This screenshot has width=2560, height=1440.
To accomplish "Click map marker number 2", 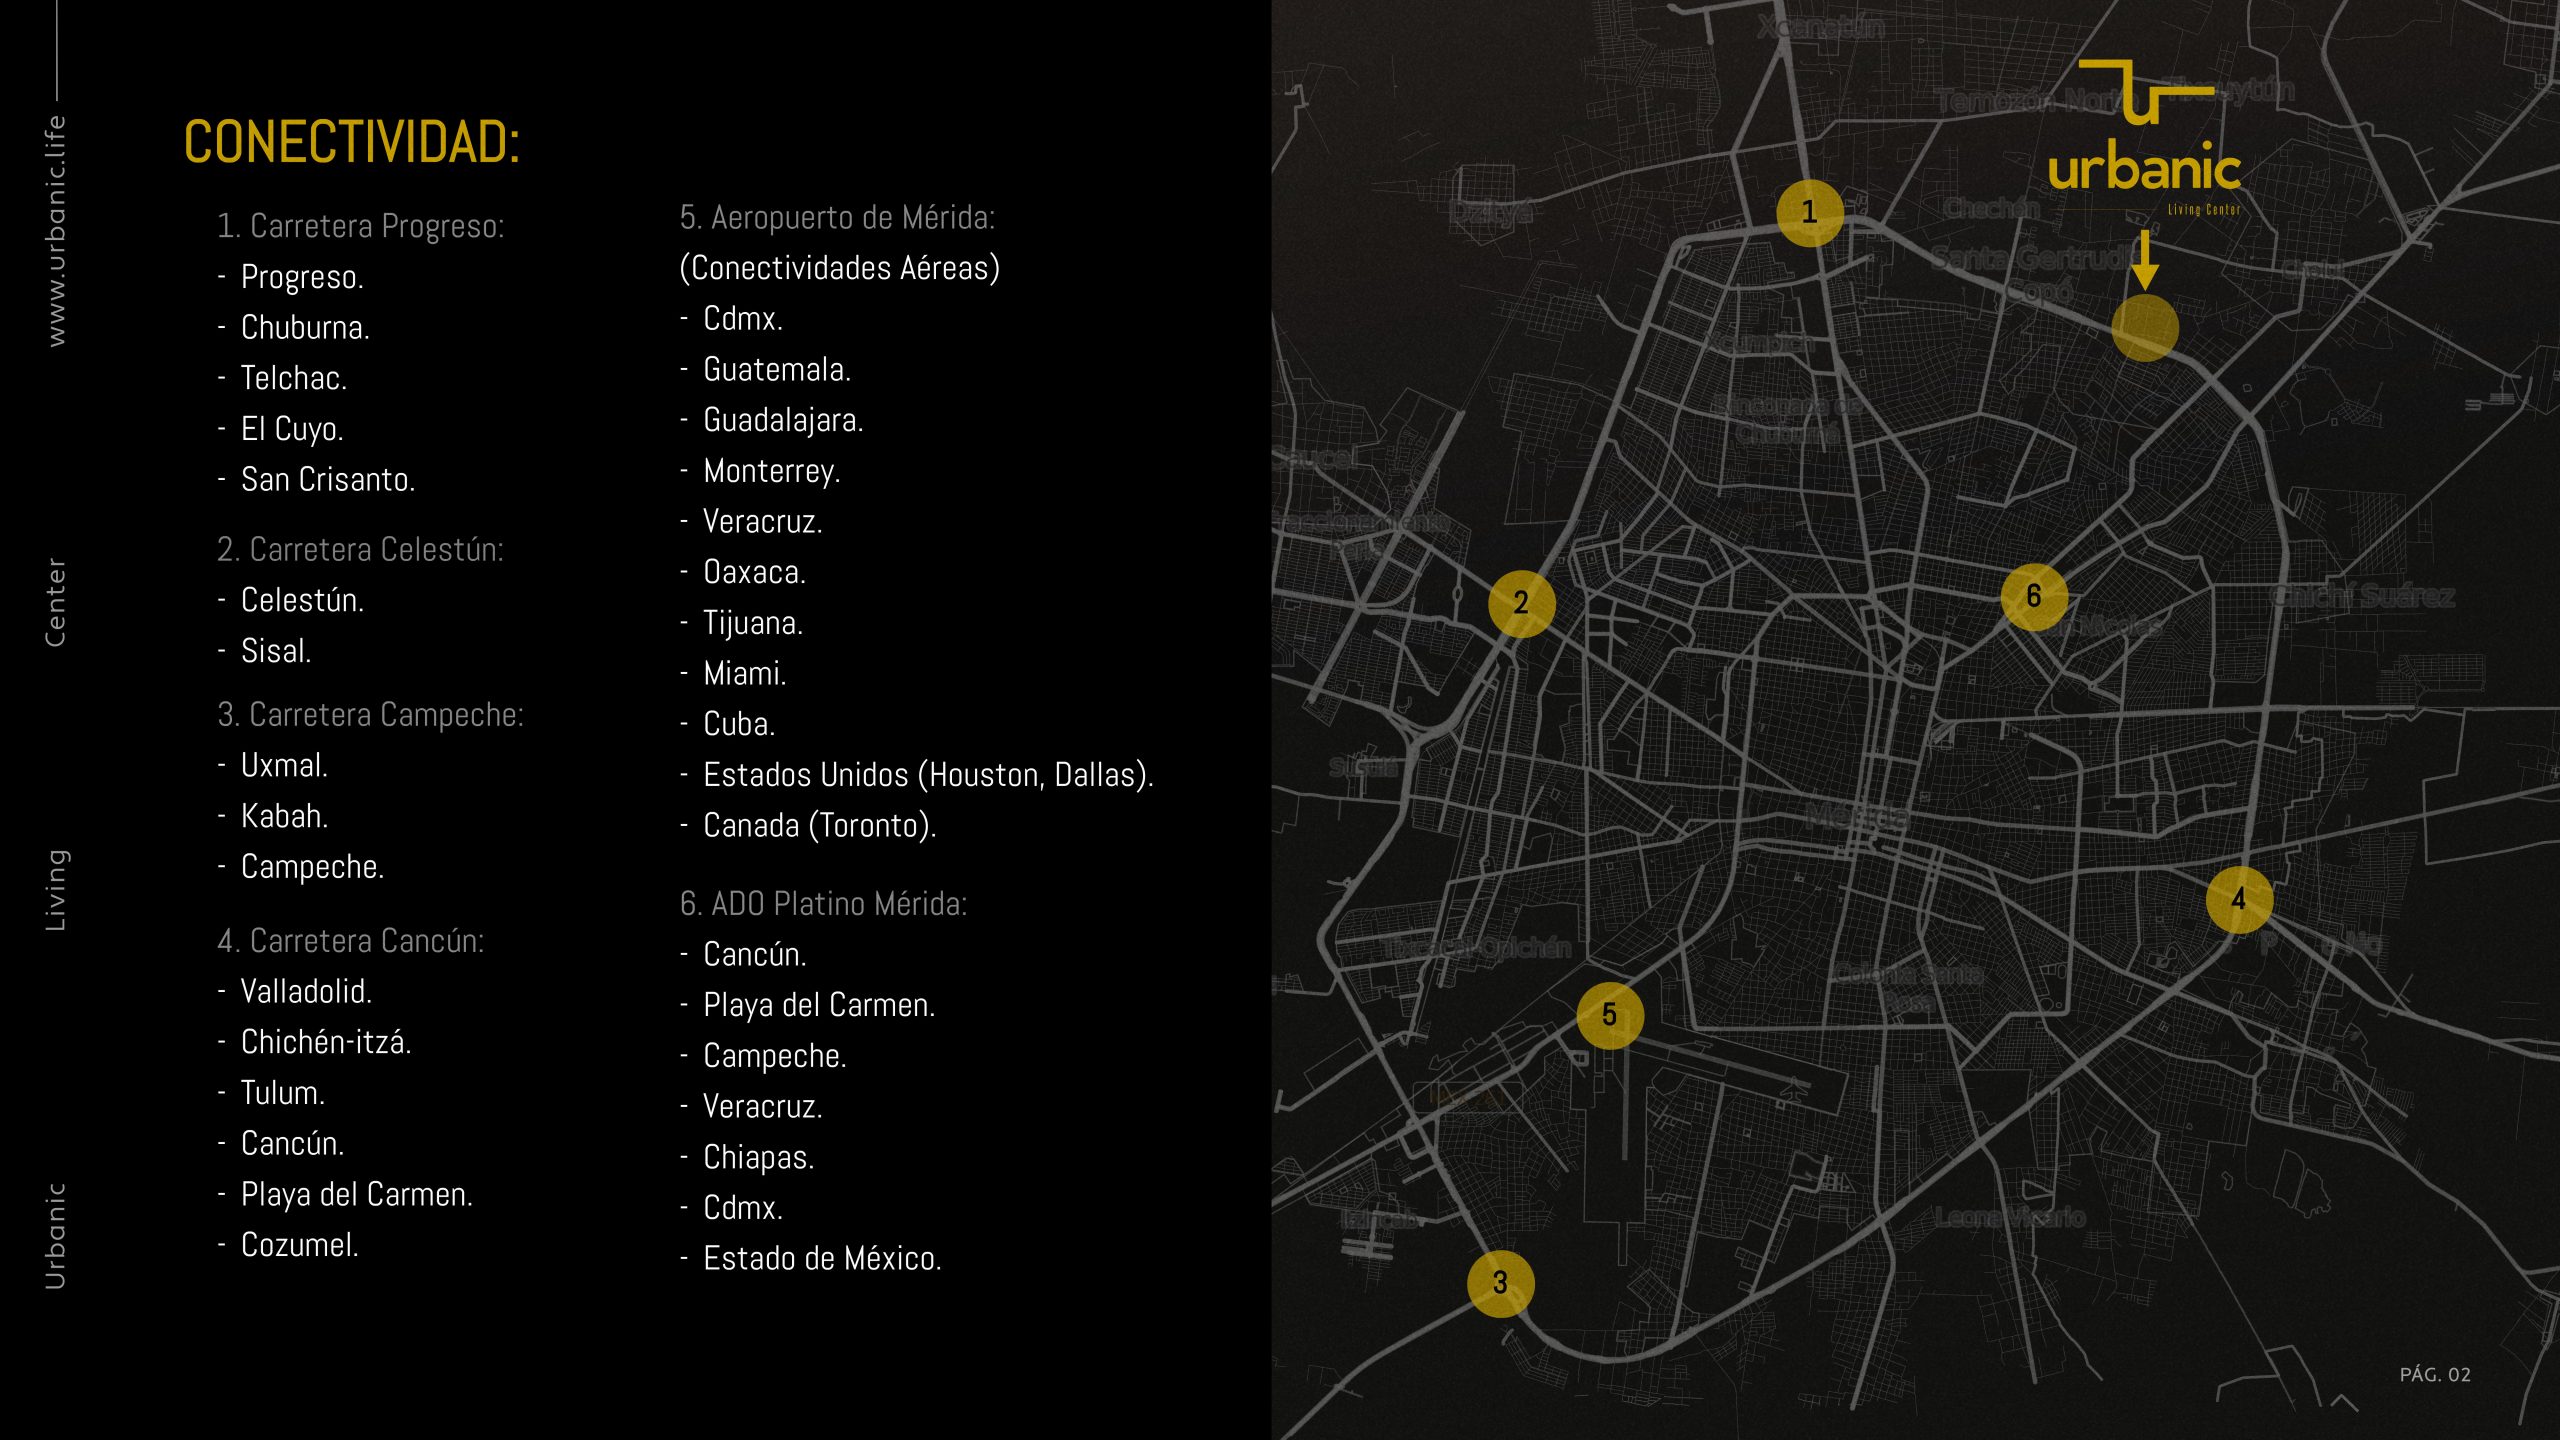I will 1521,603.
